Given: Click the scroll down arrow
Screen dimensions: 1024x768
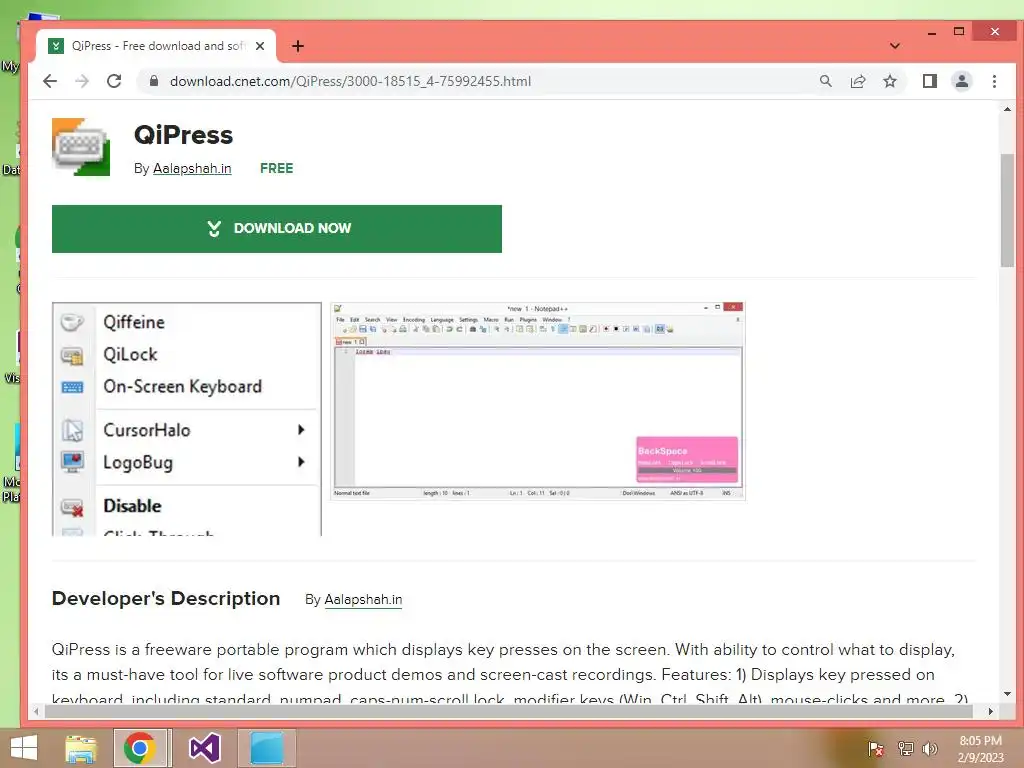Looking at the screenshot, I should (x=1007, y=694).
